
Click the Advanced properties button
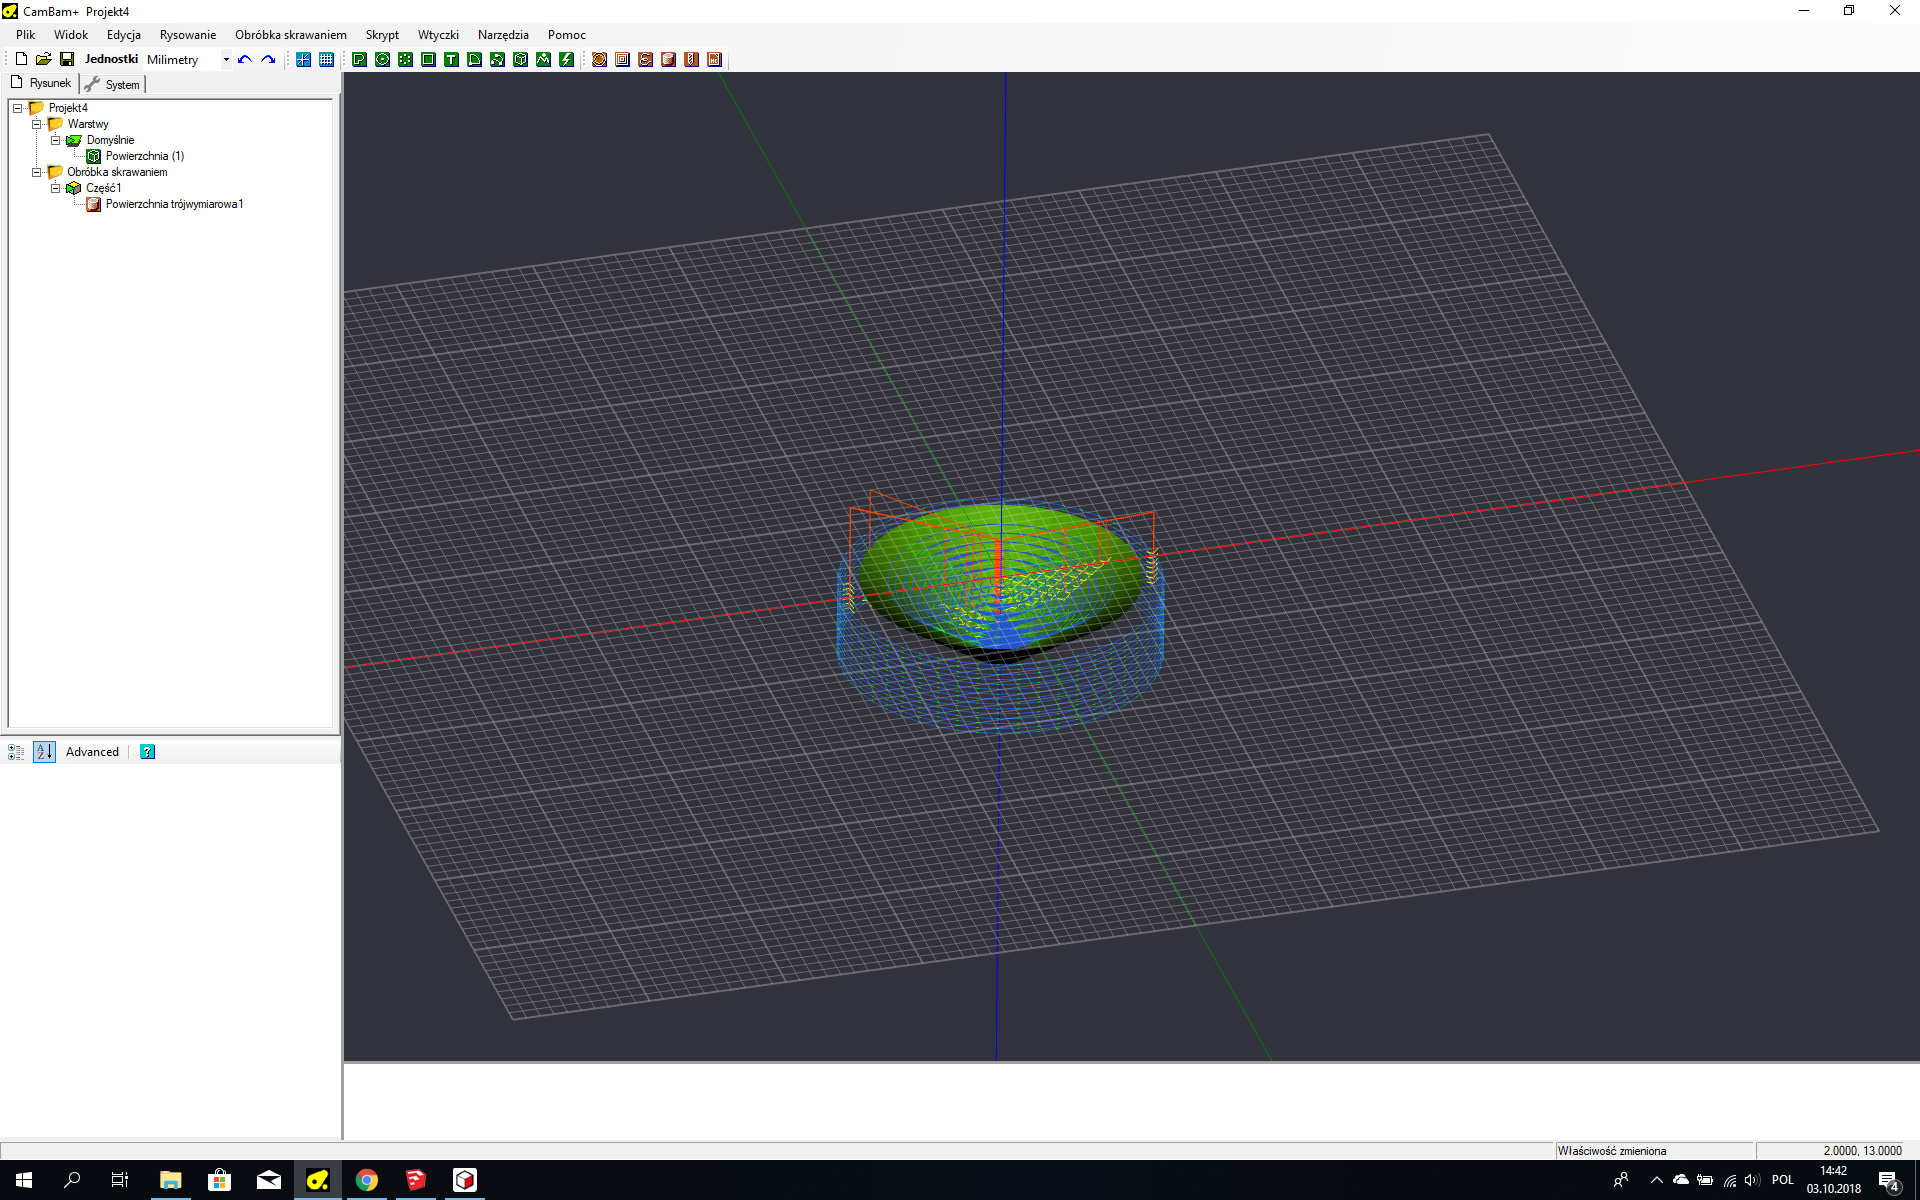(92, 752)
